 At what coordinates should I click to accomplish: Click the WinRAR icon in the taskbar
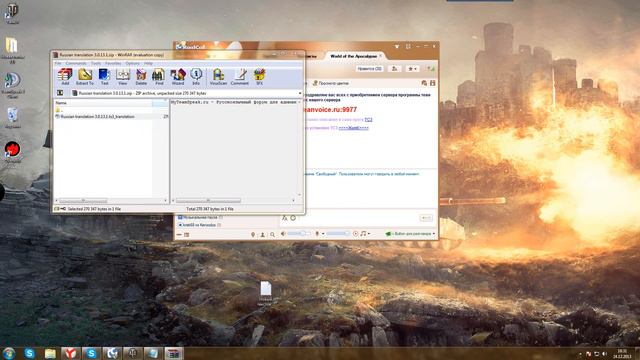(174, 353)
